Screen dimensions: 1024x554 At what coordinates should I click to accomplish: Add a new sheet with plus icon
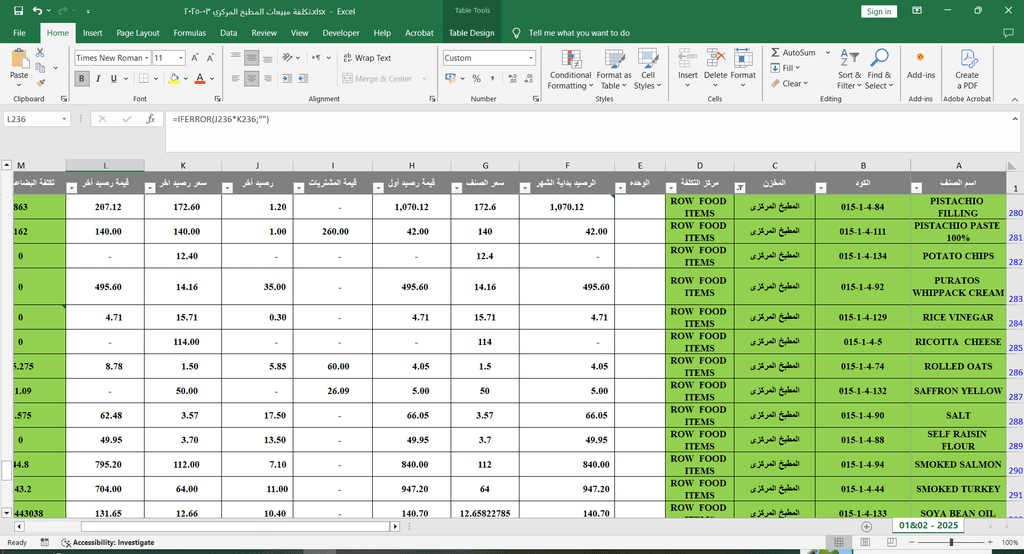(x=867, y=526)
